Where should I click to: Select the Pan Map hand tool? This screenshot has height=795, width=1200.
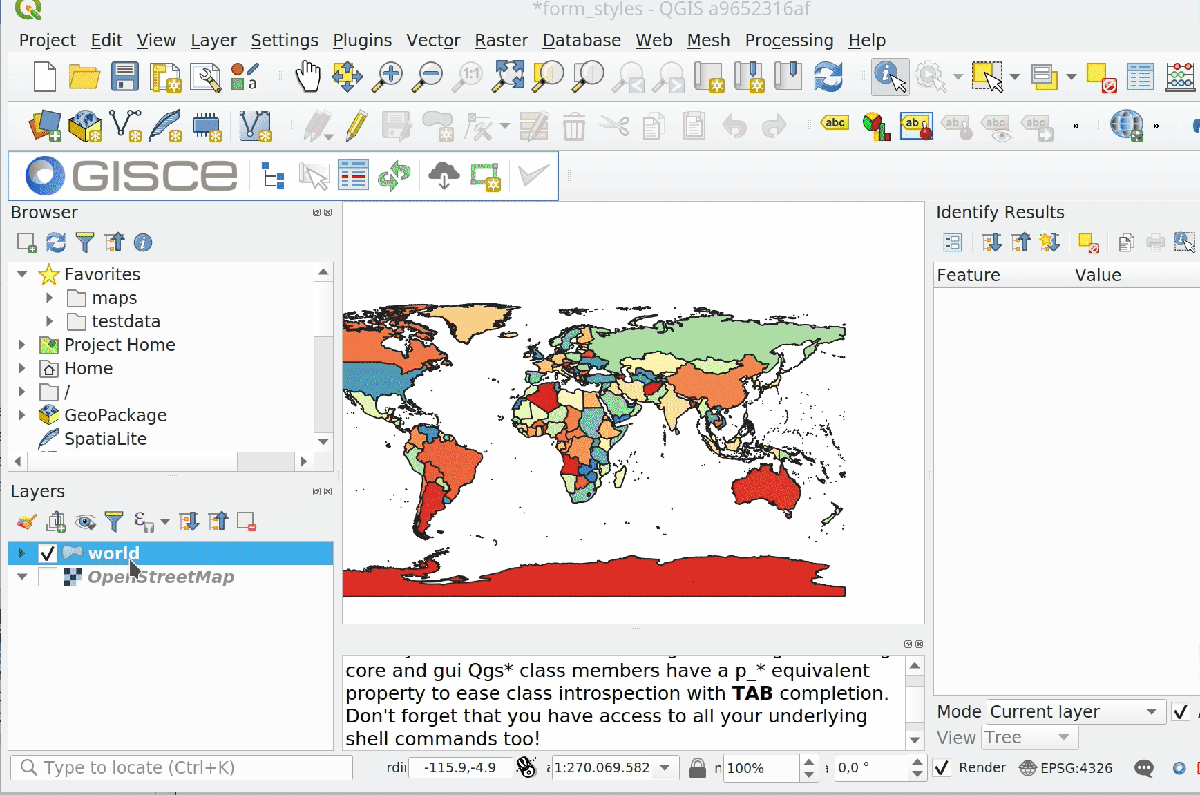point(307,76)
